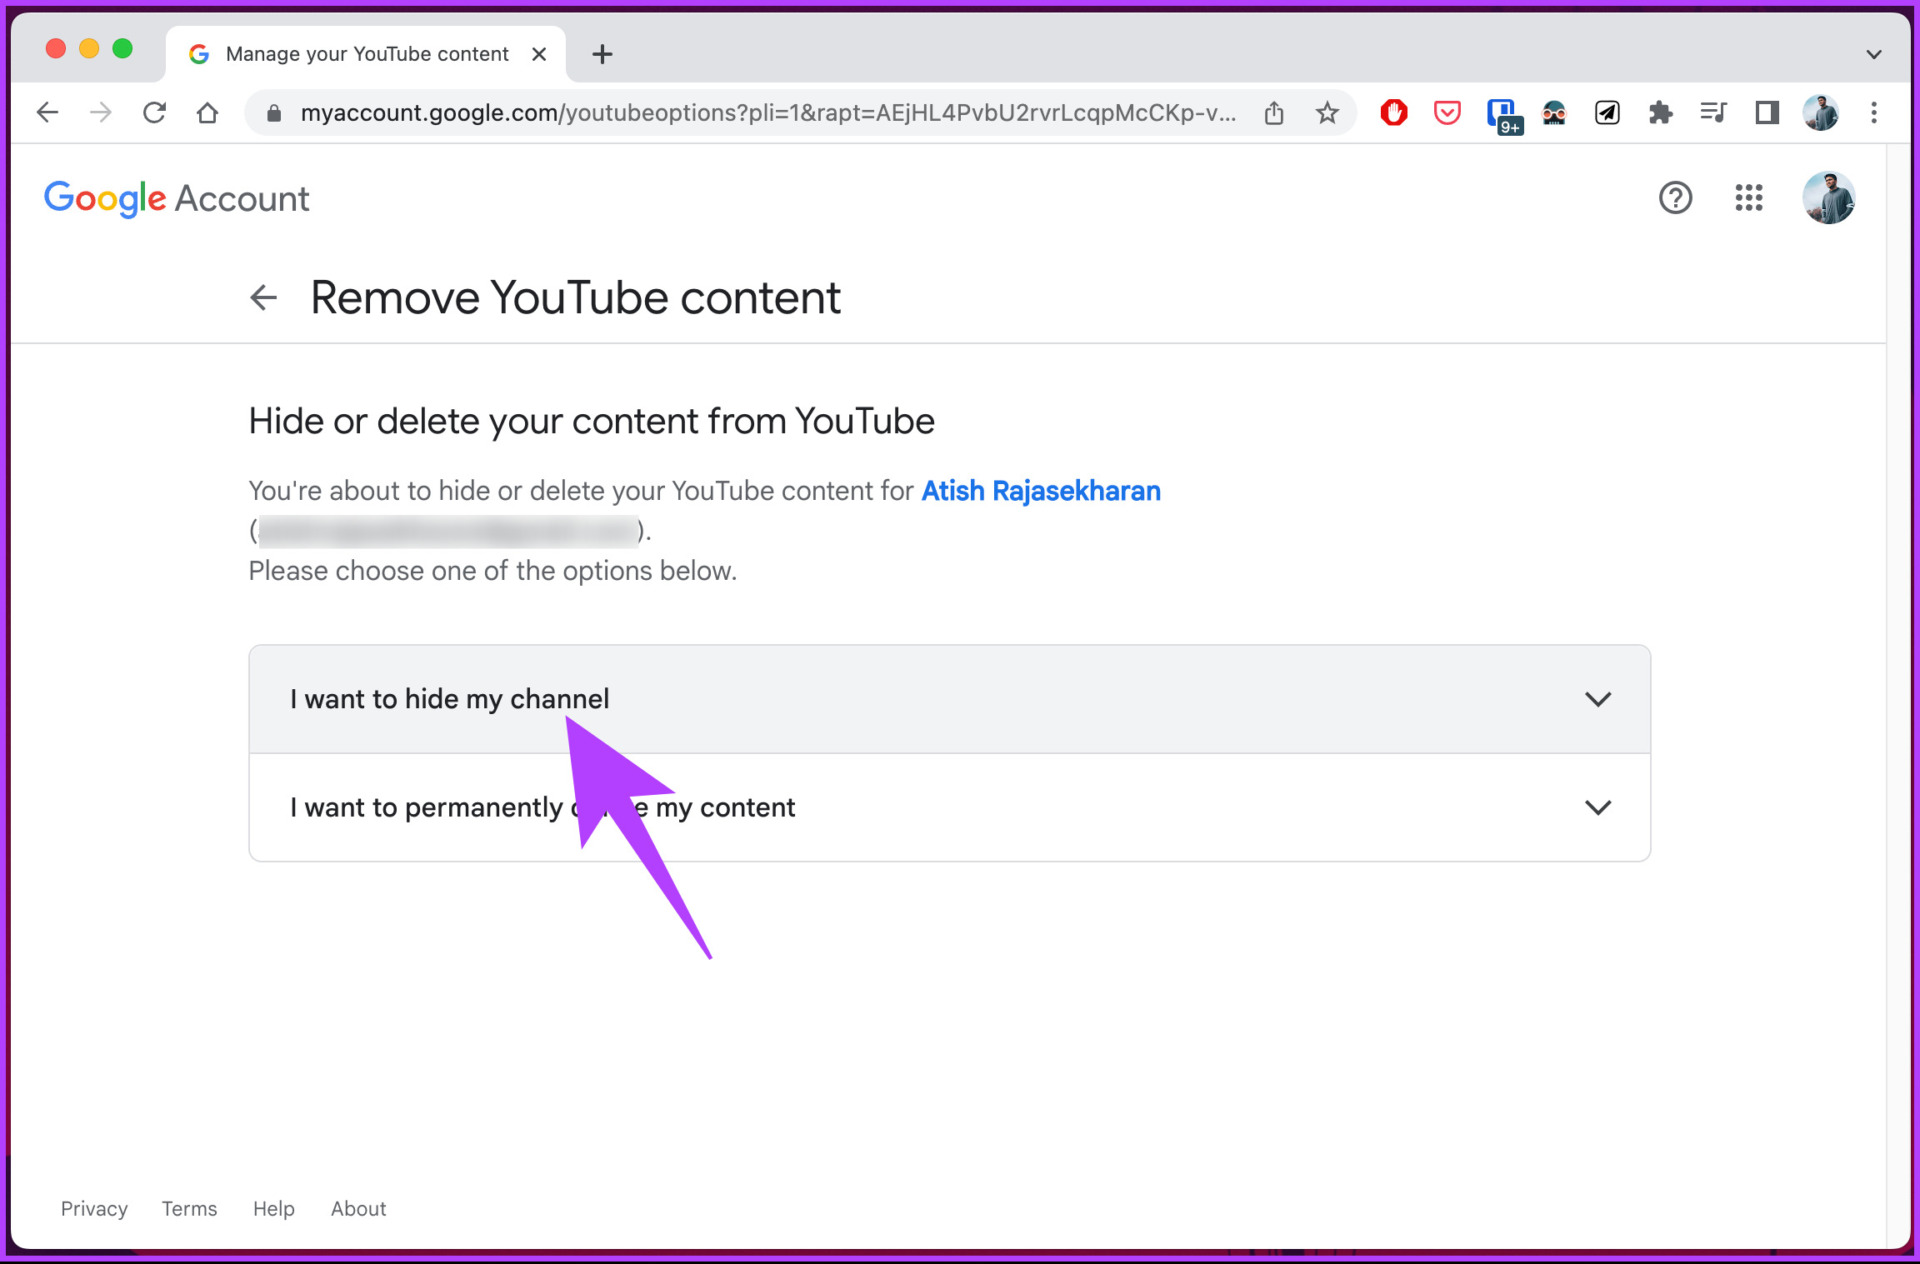1920x1264 pixels.
Task: Open the Atish Rajasekharan channel link
Action: [x=1040, y=491]
